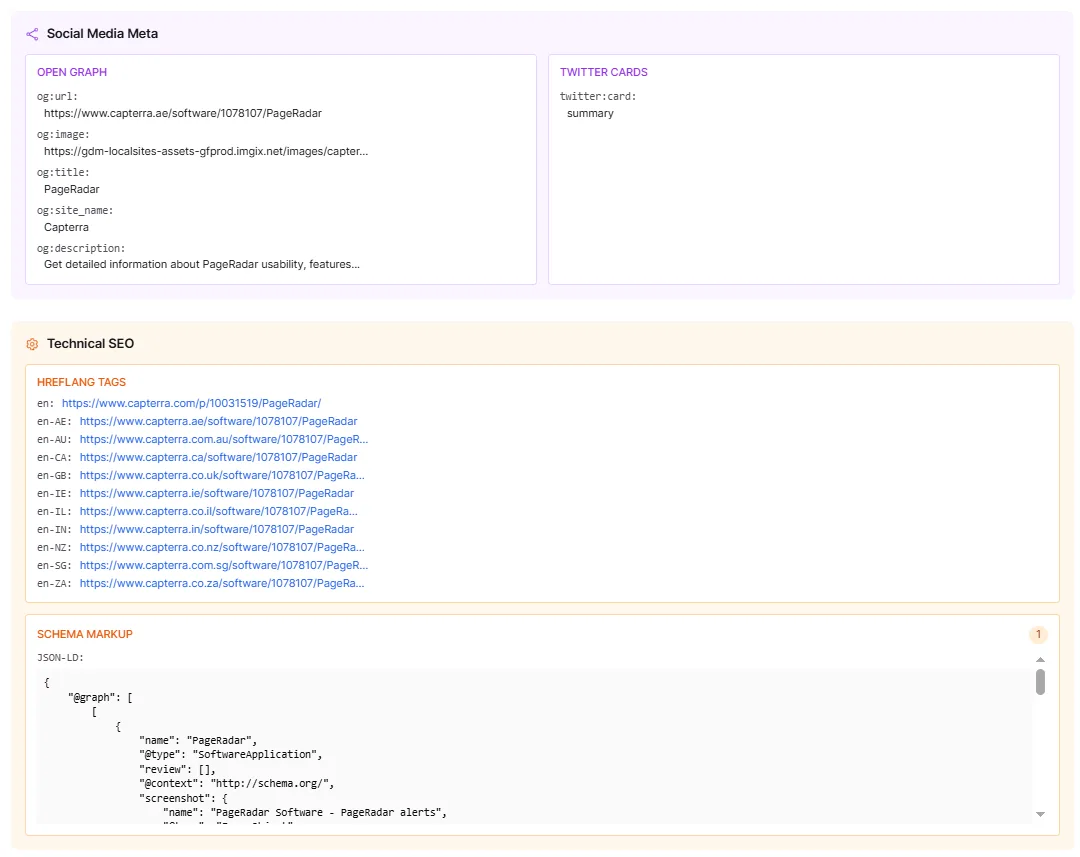Open the en-AE hreflang link
Screen dimensions: 1080x857
pyautogui.click(x=218, y=421)
